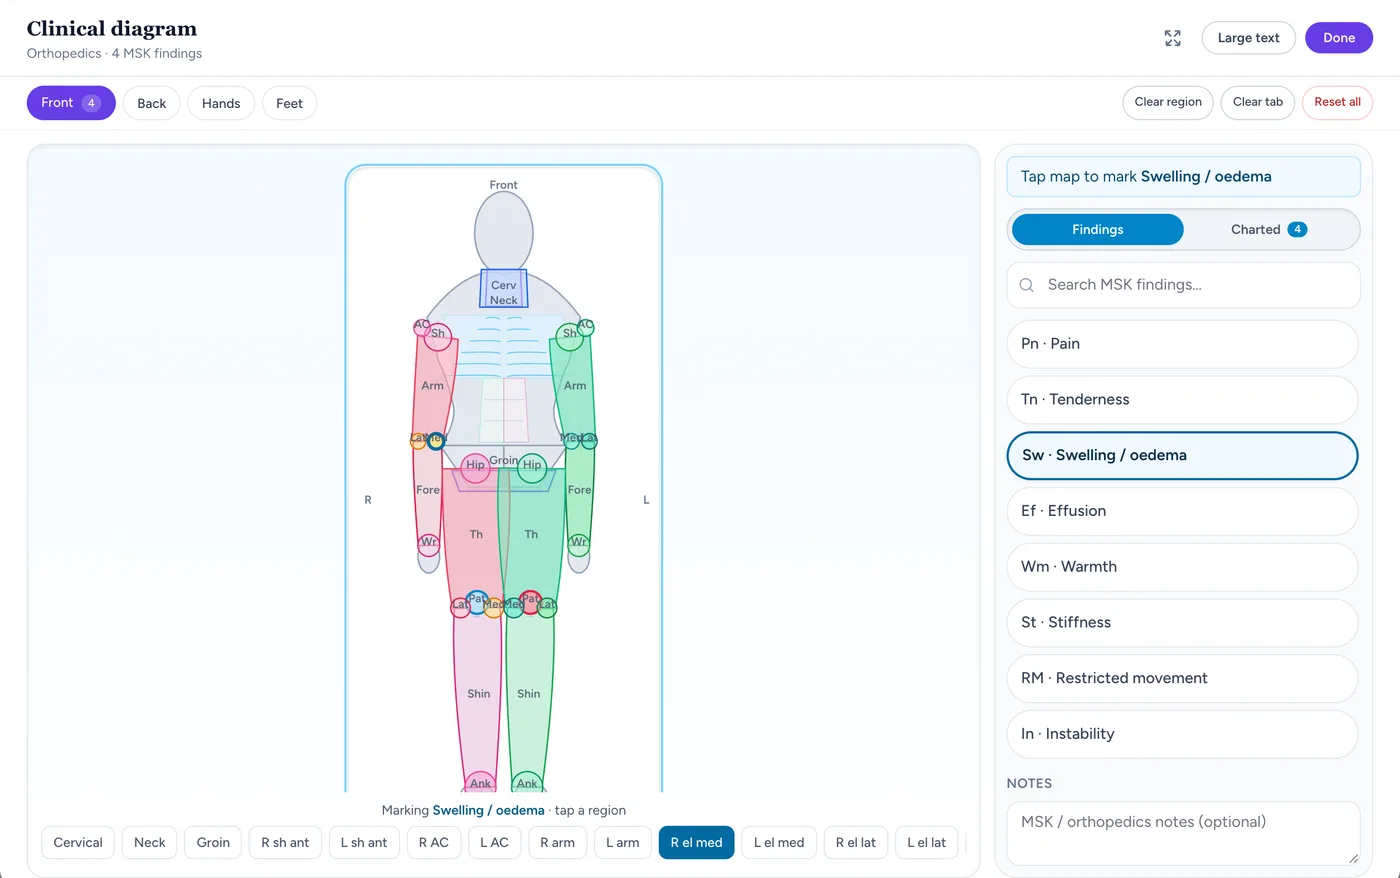Image resolution: width=1400 pixels, height=878 pixels.
Task: Tap the red right thigh Th region
Action: [x=474, y=535]
